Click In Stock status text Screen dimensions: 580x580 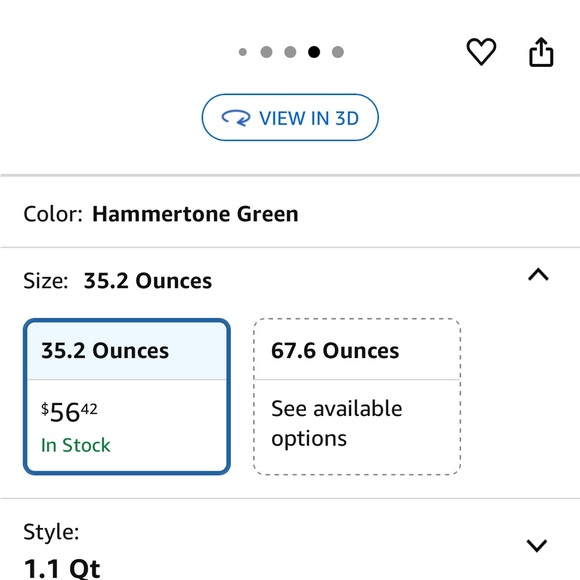[75, 445]
